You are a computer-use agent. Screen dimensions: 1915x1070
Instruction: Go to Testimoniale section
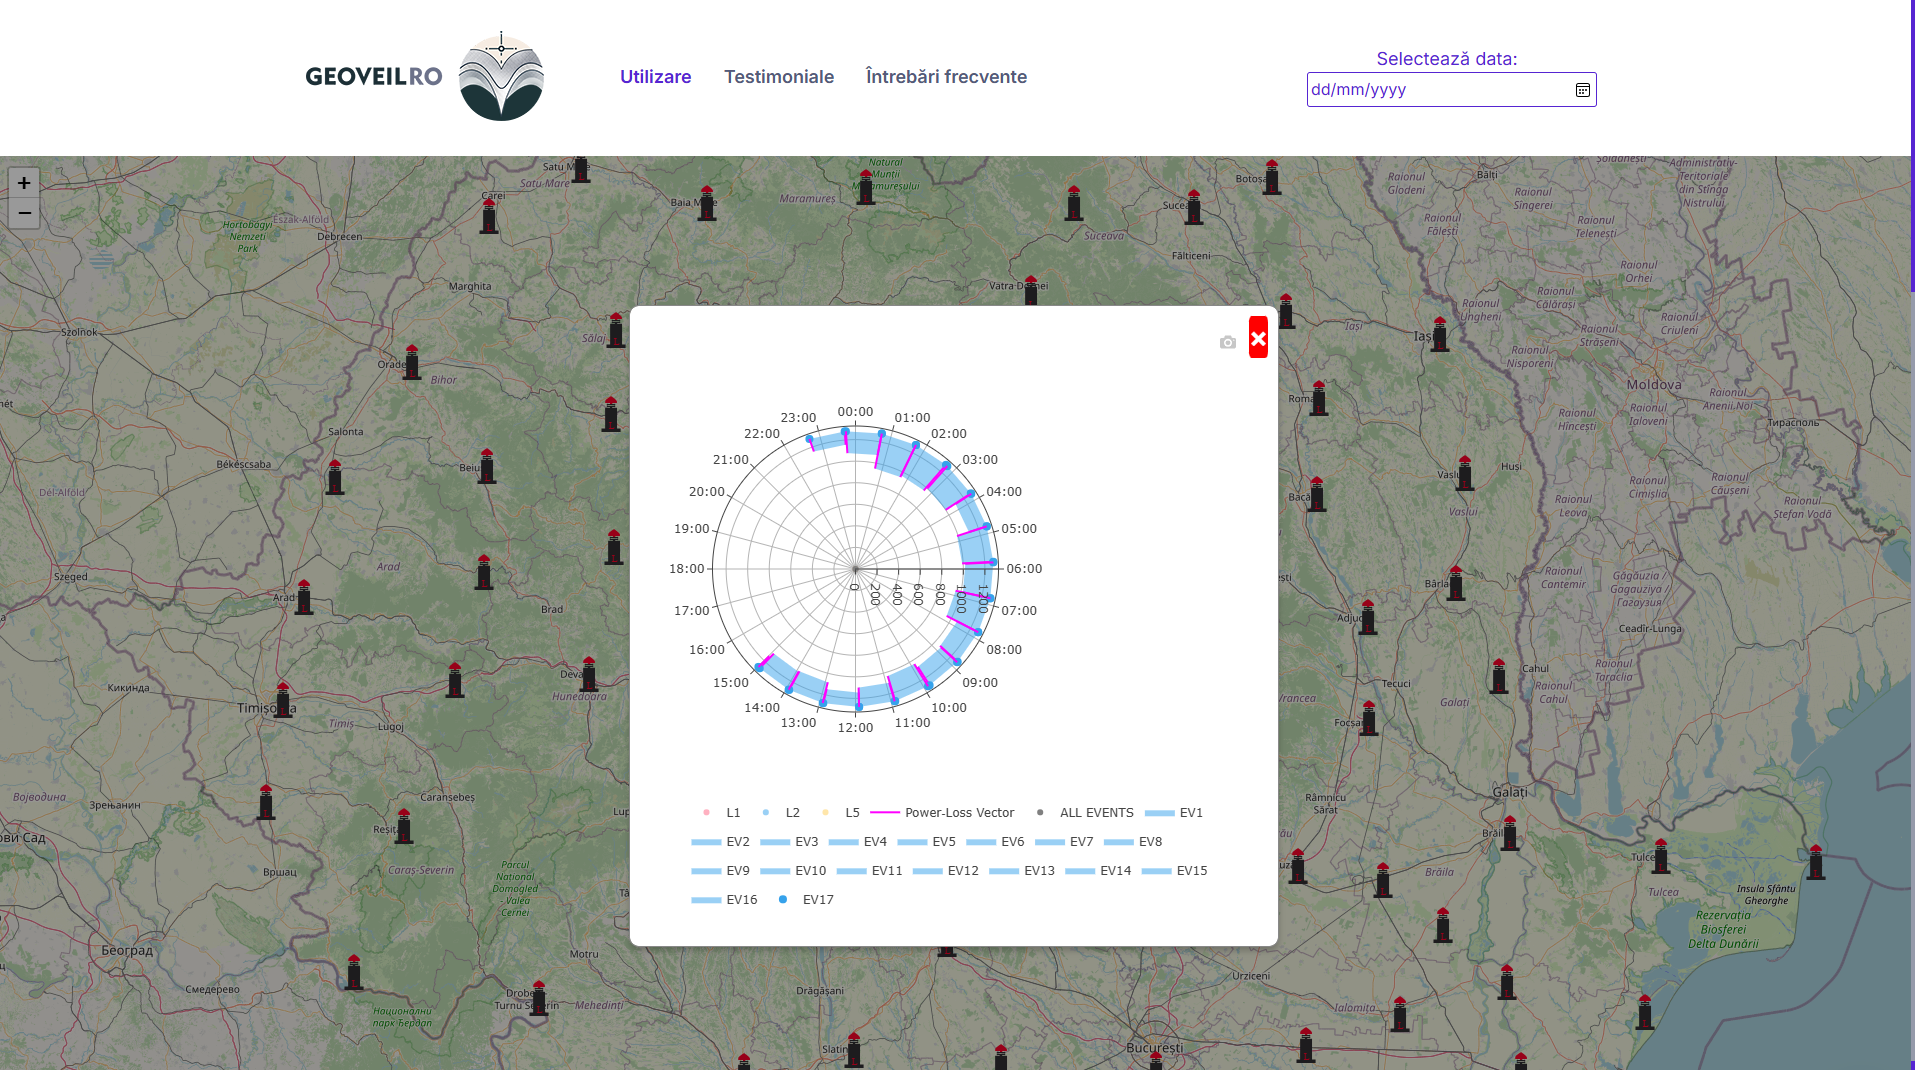click(778, 77)
